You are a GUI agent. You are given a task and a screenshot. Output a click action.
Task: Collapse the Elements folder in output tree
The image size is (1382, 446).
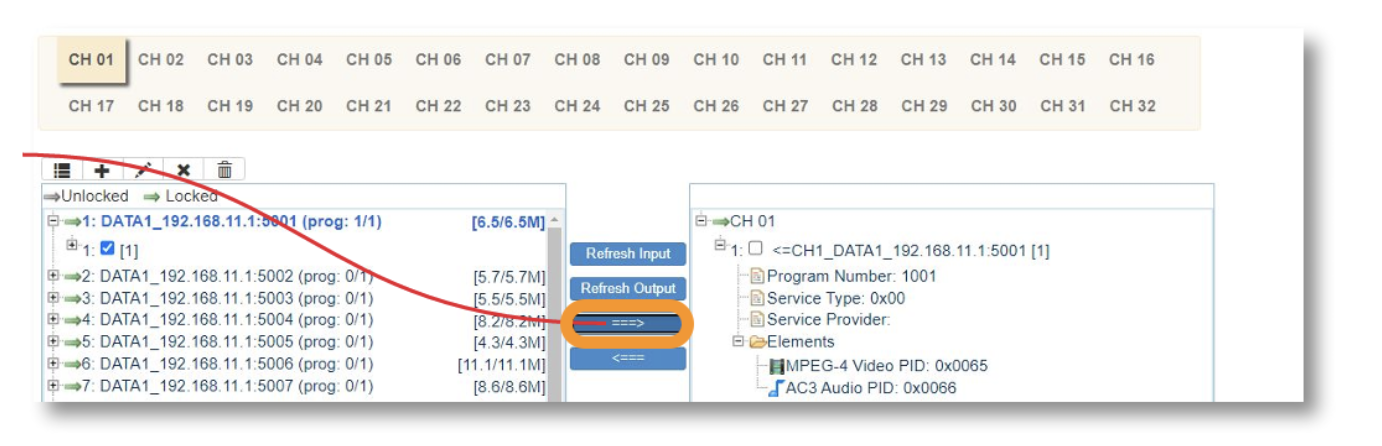pos(739,341)
